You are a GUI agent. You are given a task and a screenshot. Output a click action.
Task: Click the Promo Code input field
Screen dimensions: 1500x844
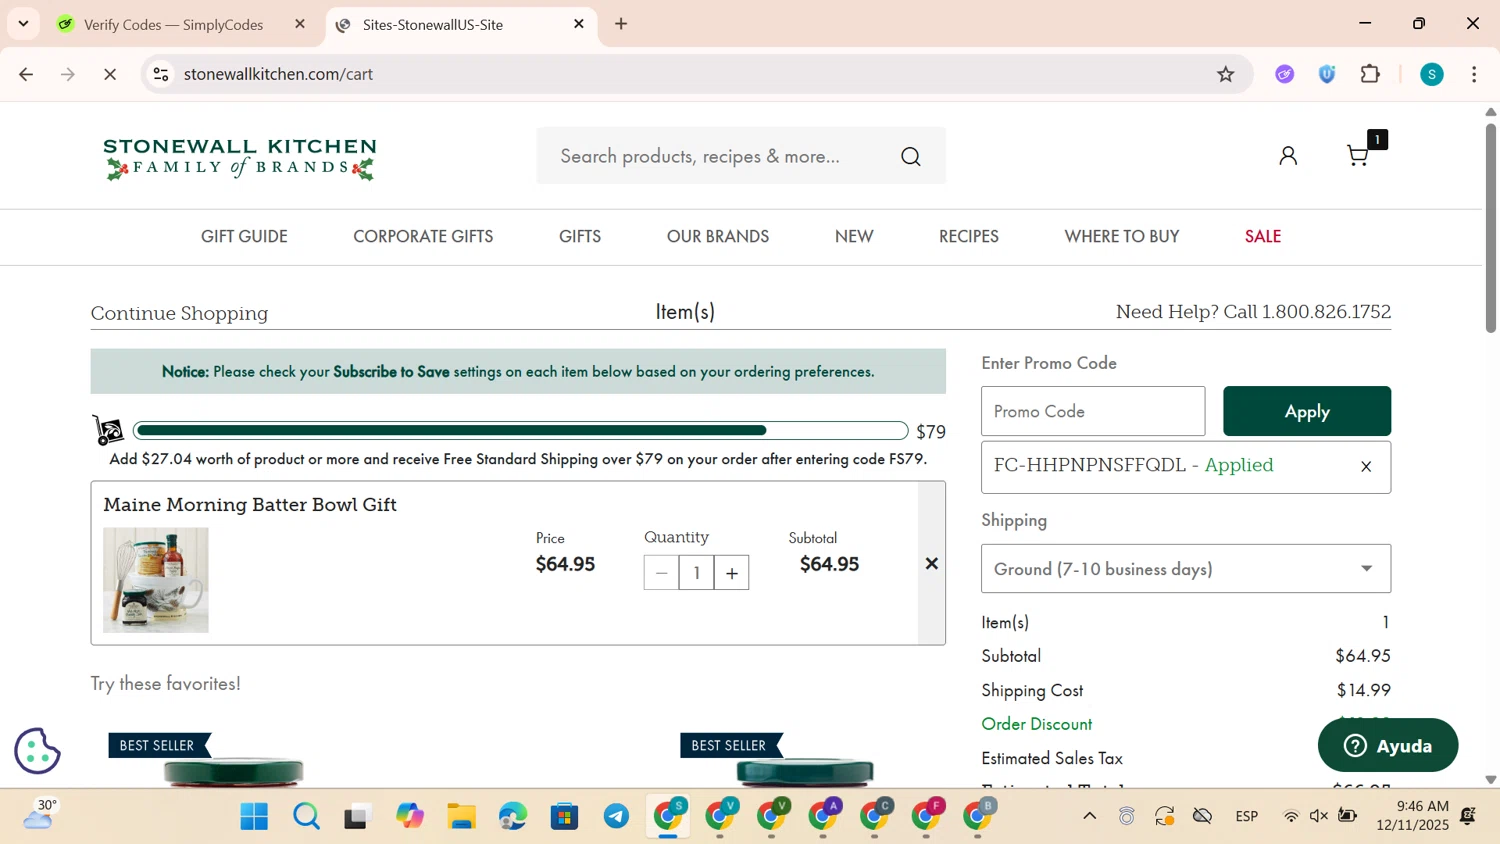[1093, 411]
